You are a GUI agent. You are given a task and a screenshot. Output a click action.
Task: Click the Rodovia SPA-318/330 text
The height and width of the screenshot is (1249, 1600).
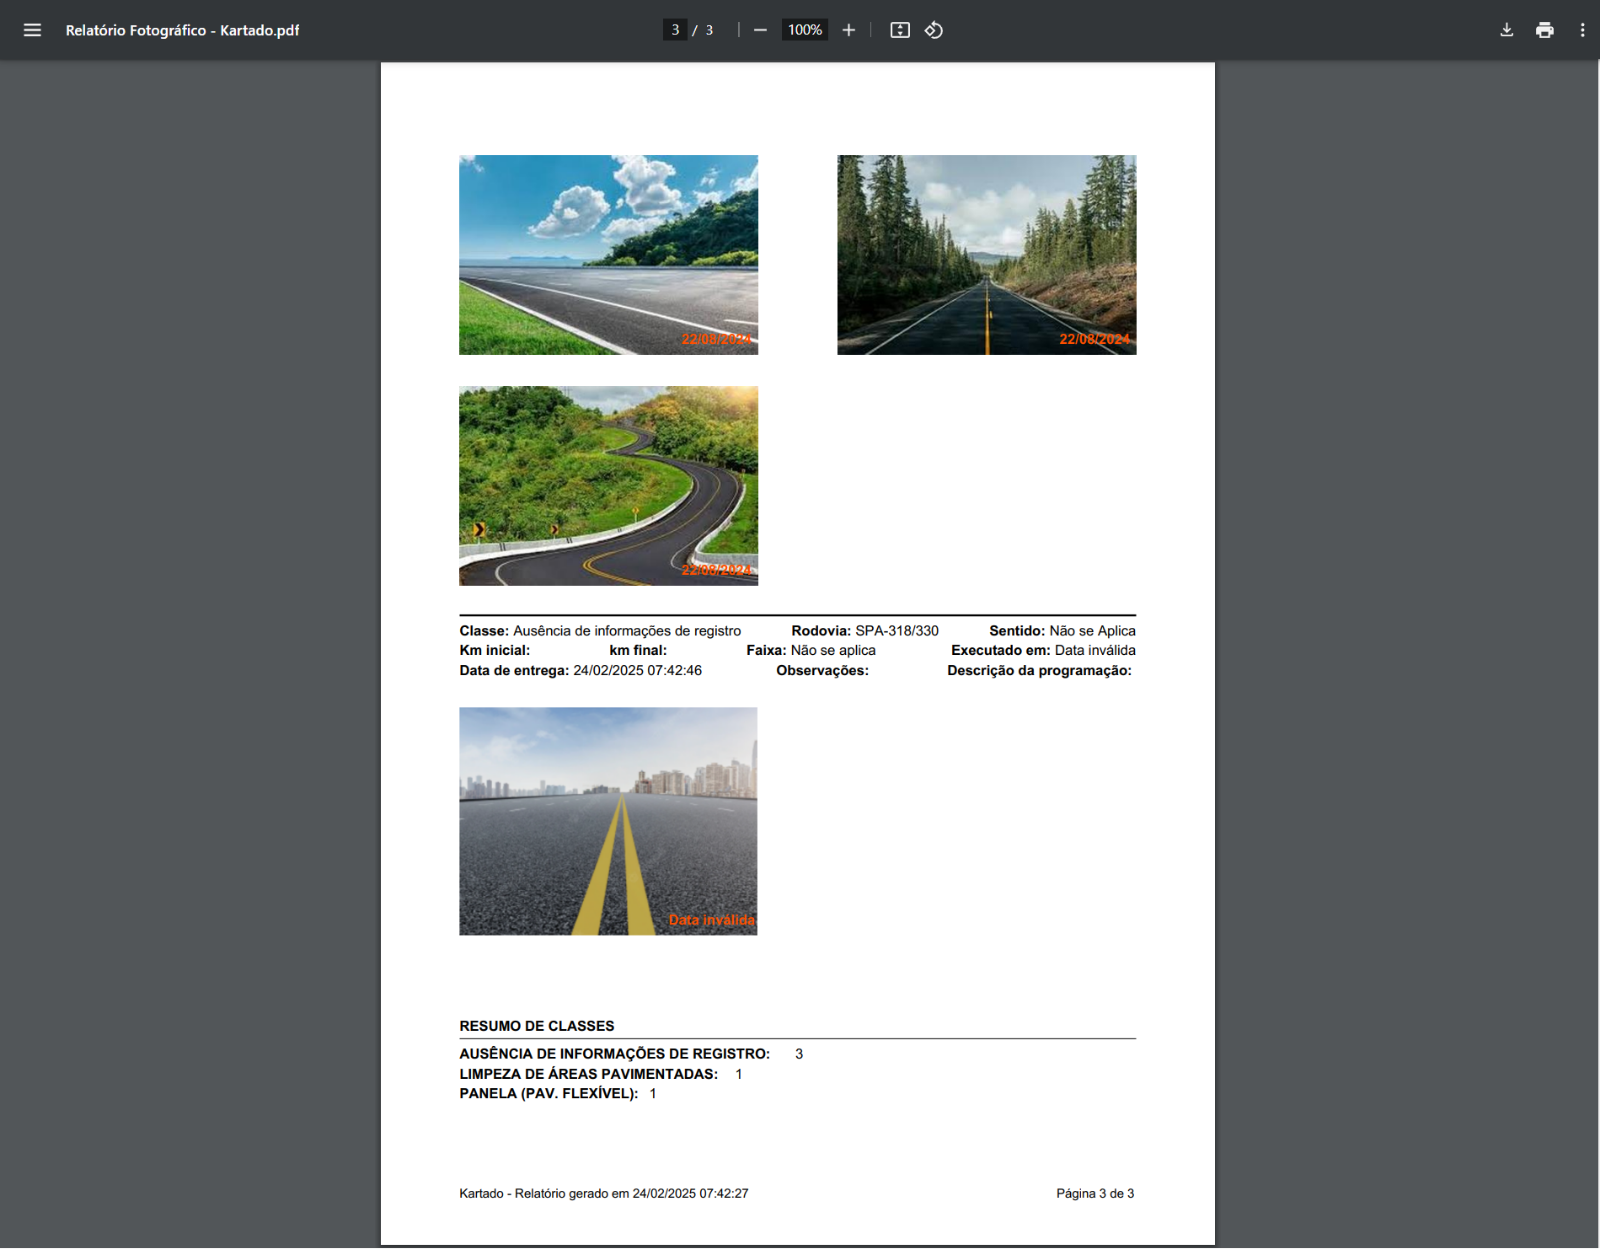coord(865,631)
